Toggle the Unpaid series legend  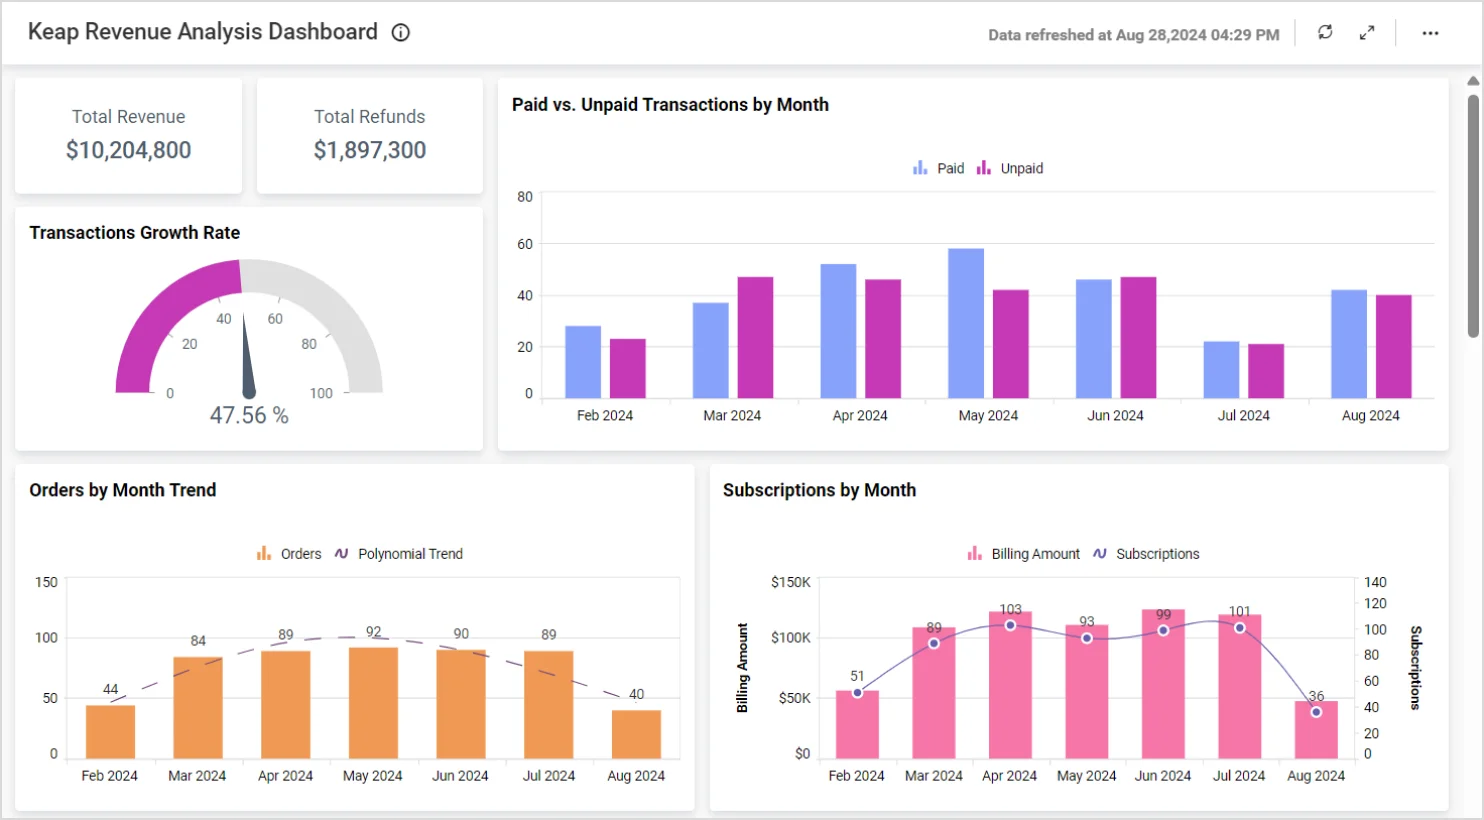1010,168
